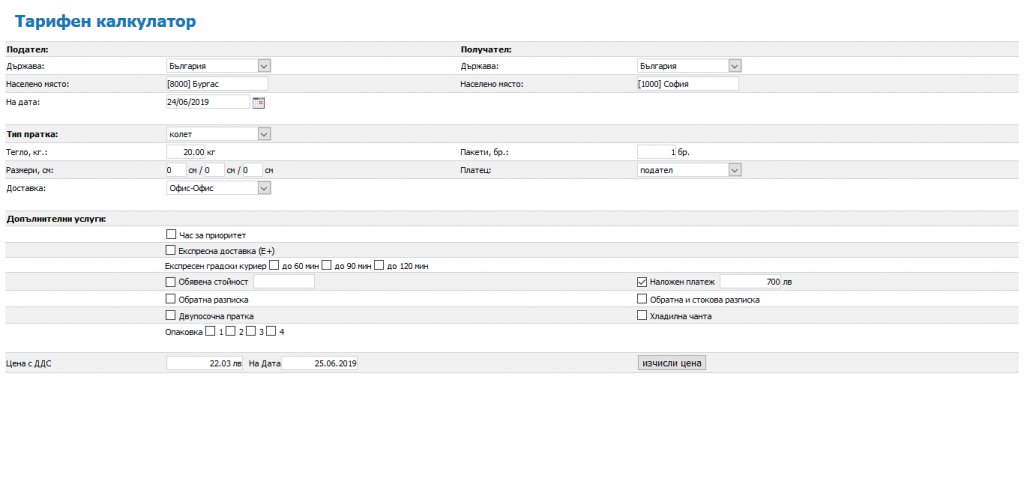
Task: Focus the sender Населено място field
Action: [216, 84]
